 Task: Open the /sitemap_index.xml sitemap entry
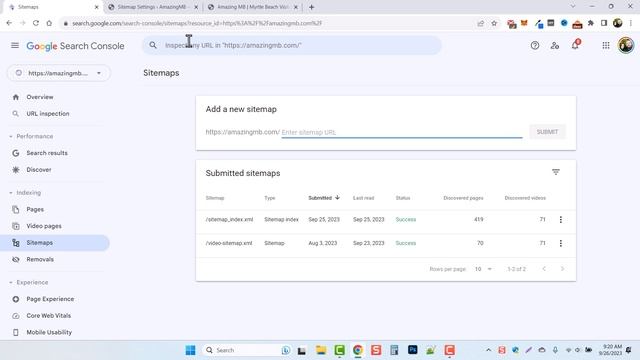pyautogui.click(x=229, y=220)
